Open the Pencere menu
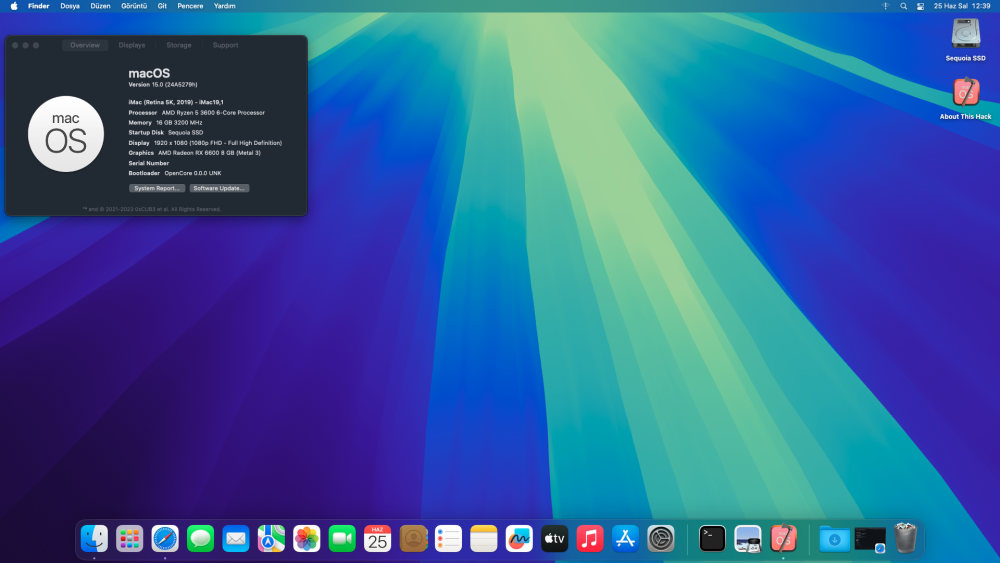This screenshot has height=563, width=1000. [x=190, y=6]
